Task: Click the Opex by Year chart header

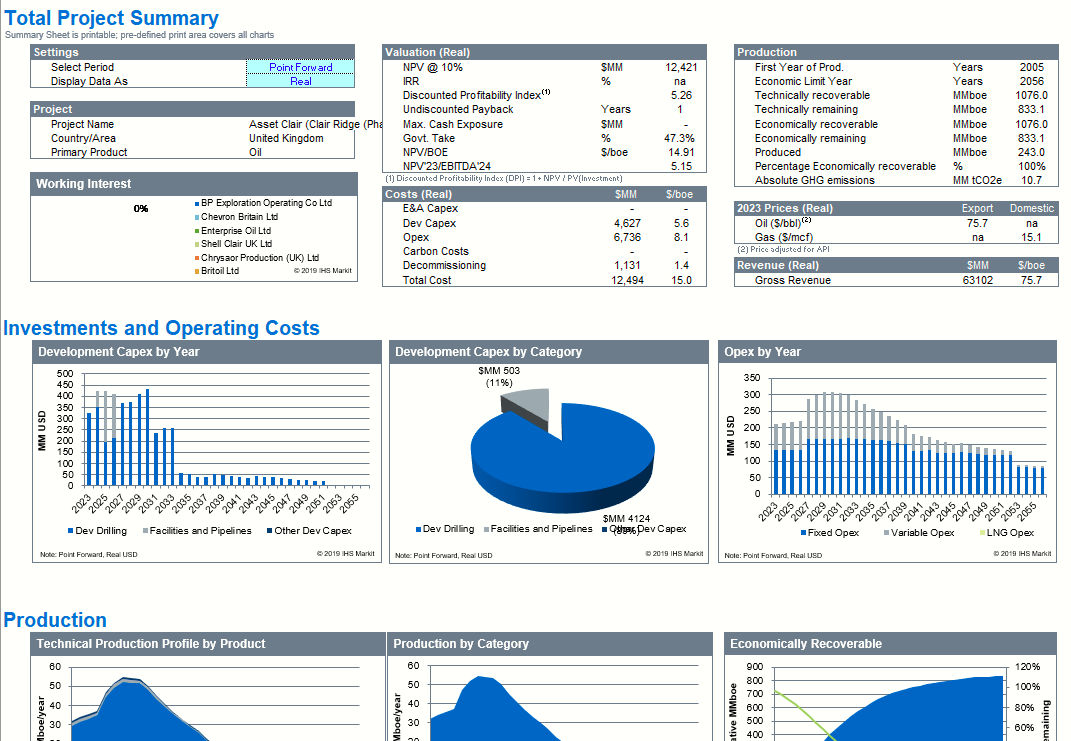Action: [x=763, y=352]
